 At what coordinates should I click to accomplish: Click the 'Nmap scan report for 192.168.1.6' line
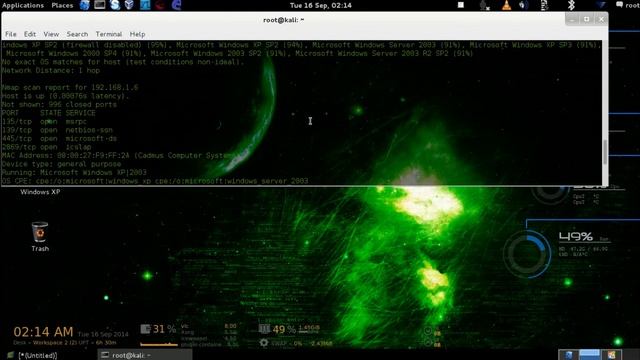(x=70, y=88)
